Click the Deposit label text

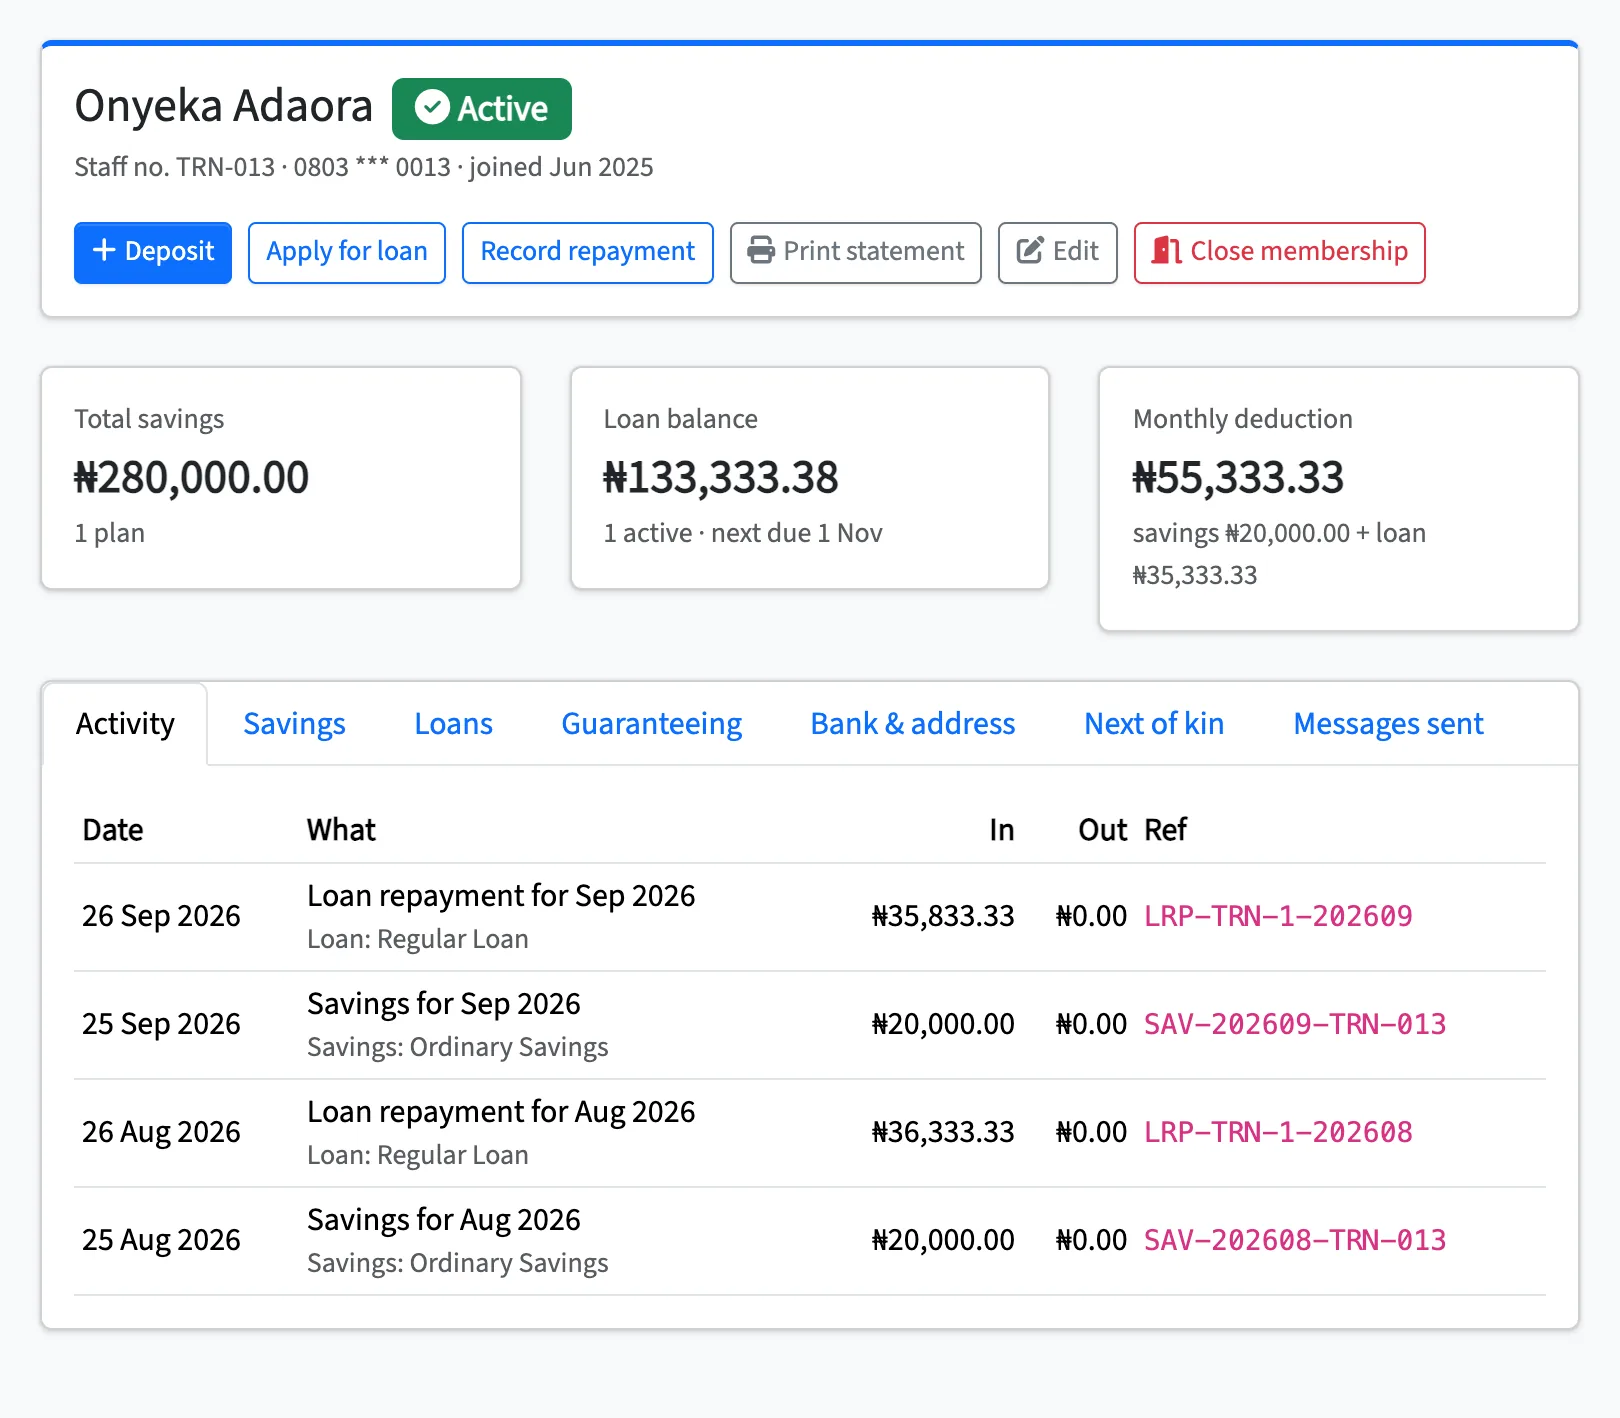(x=169, y=251)
